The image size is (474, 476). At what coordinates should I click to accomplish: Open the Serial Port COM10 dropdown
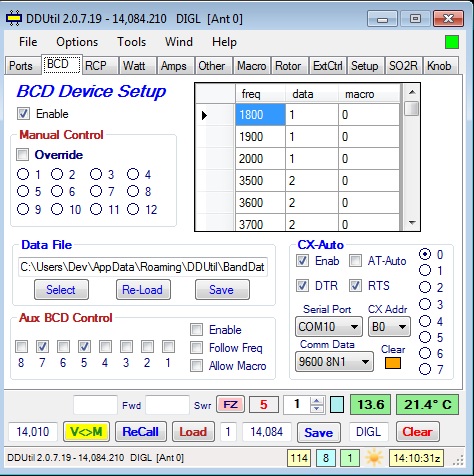coord(329,327)
